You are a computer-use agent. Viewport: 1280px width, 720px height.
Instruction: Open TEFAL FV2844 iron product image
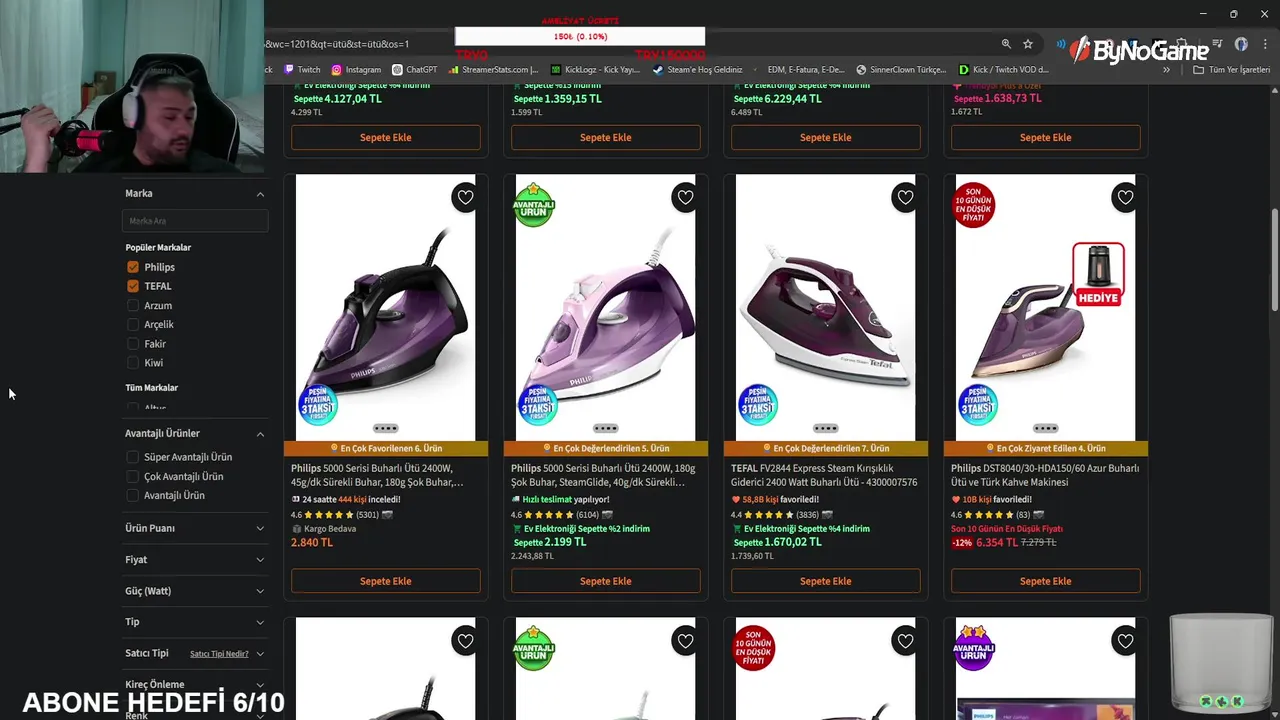pyautogui.click(x=826, y=307)
